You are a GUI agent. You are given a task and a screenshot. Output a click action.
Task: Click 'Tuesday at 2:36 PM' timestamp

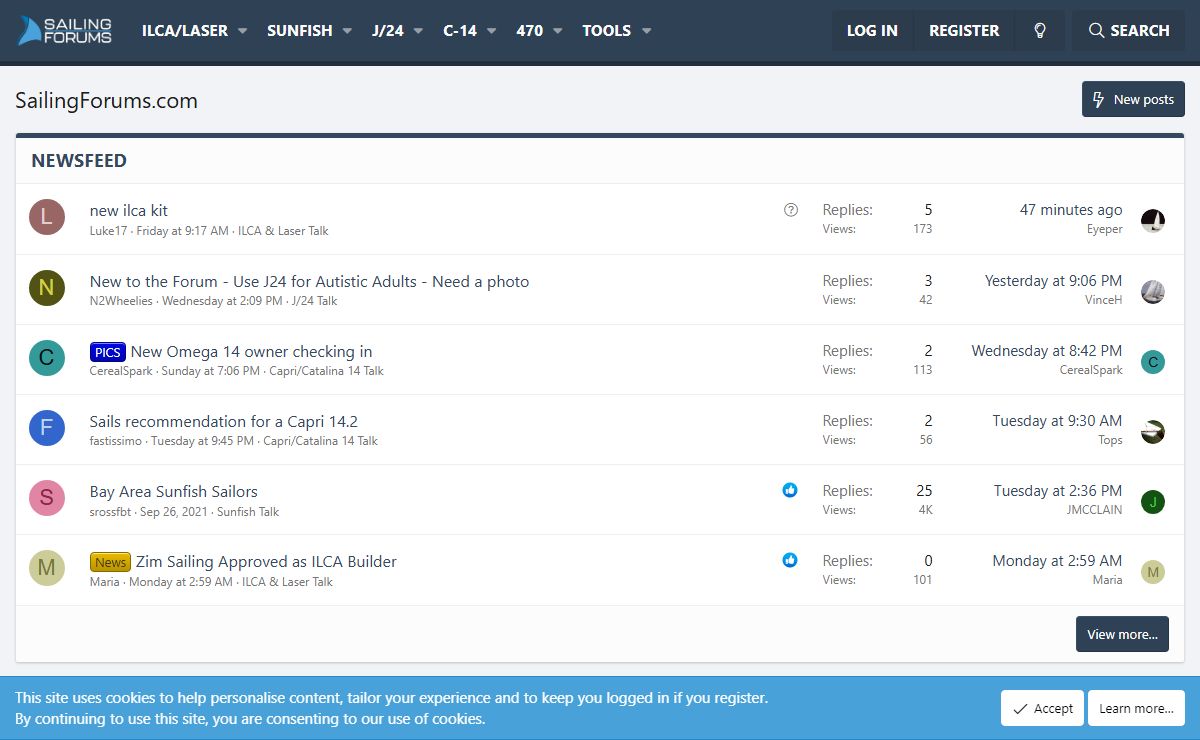coord(1058,491)
